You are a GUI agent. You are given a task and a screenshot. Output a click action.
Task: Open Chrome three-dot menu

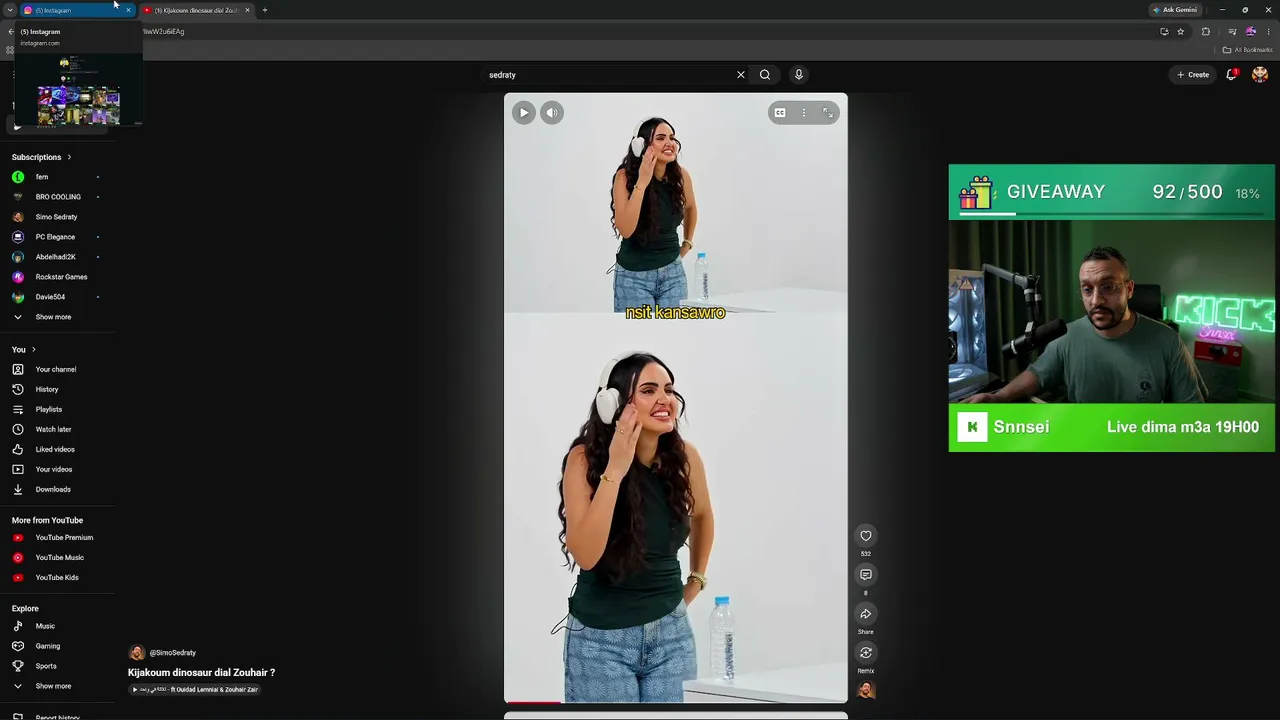tap(1269, 32)
